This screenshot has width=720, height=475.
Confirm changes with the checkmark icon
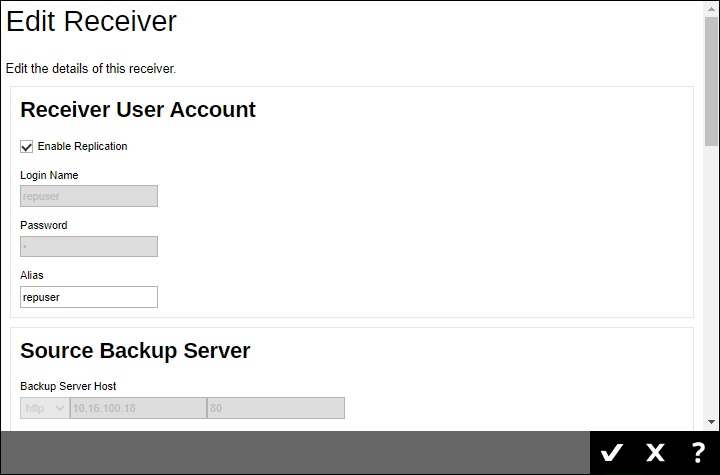612,452
